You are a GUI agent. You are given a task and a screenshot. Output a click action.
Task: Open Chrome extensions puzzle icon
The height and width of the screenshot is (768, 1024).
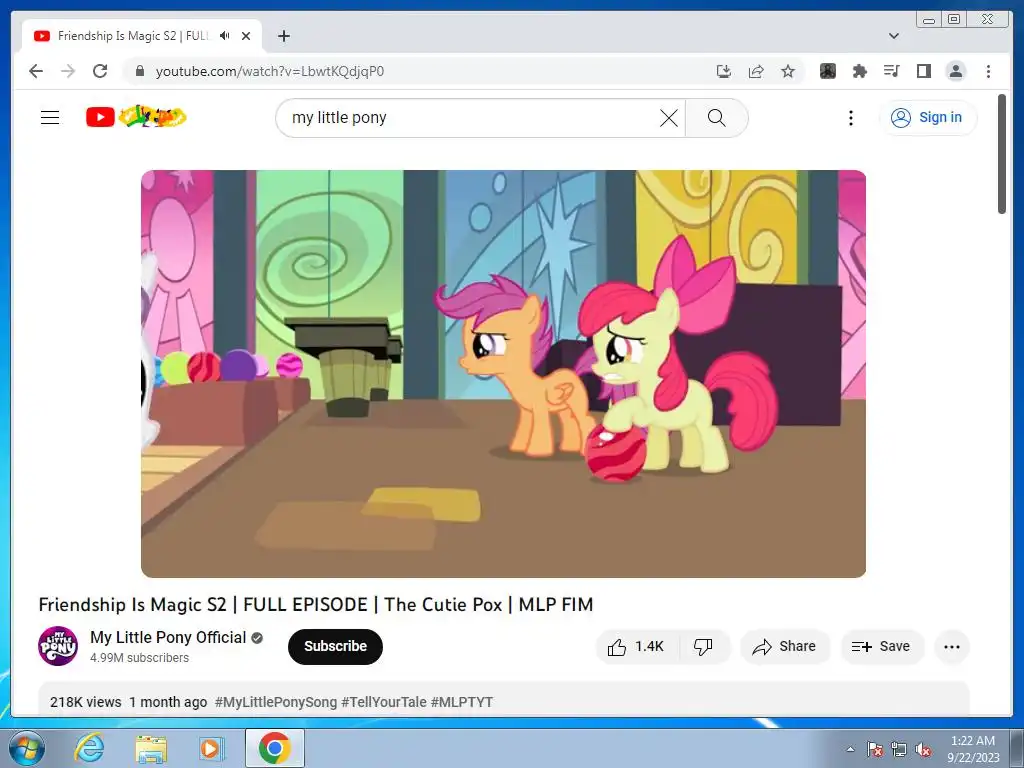pos(859,71)
